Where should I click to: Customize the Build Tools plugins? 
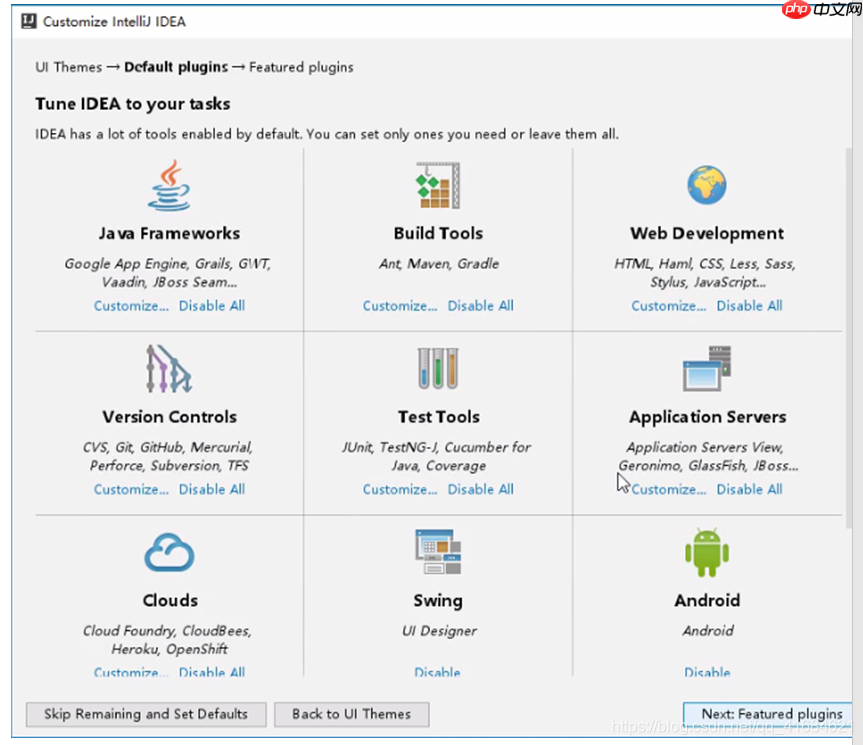(400, 306)
